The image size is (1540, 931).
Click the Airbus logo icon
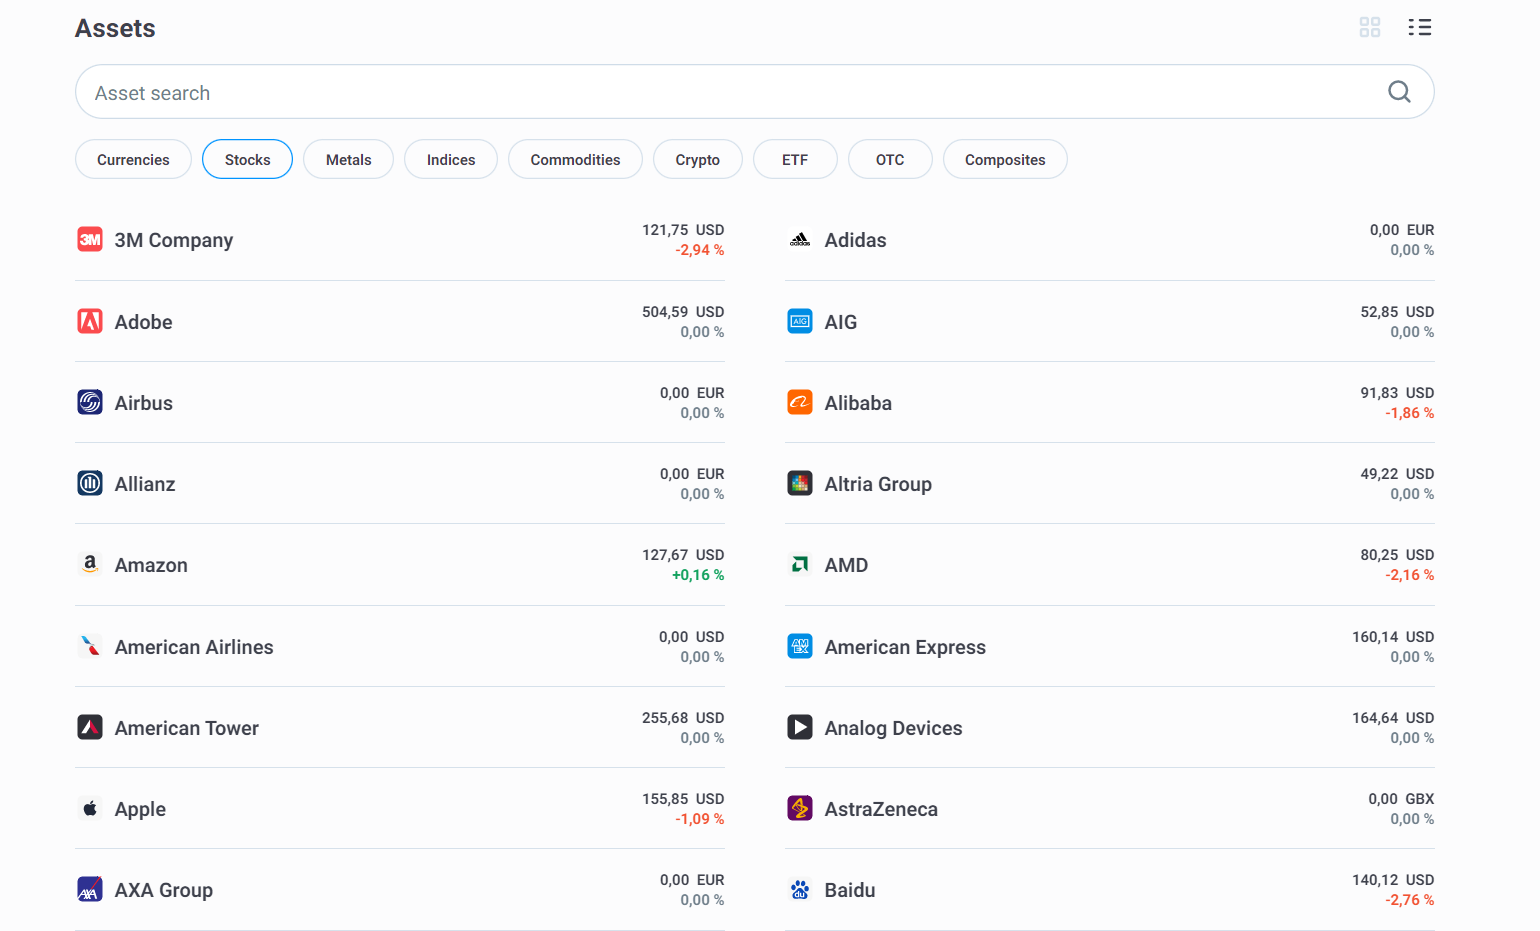click(x=90, y=402)
